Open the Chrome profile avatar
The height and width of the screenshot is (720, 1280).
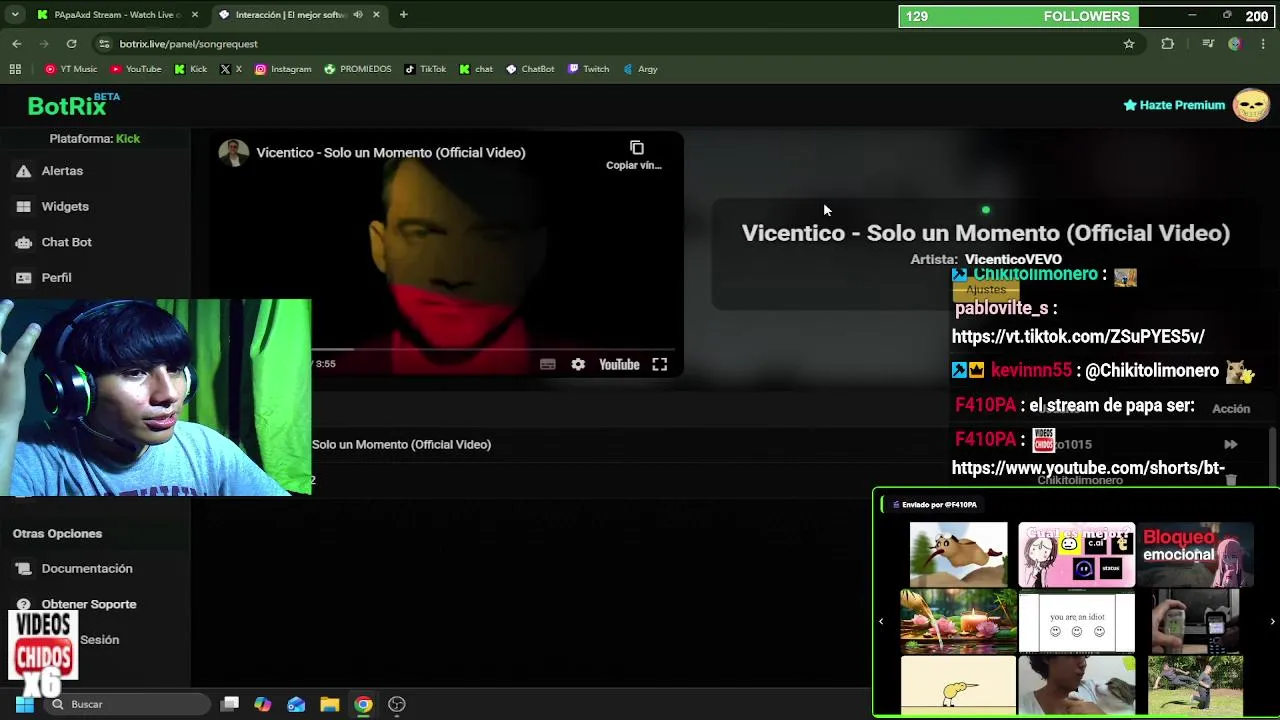1235,44
